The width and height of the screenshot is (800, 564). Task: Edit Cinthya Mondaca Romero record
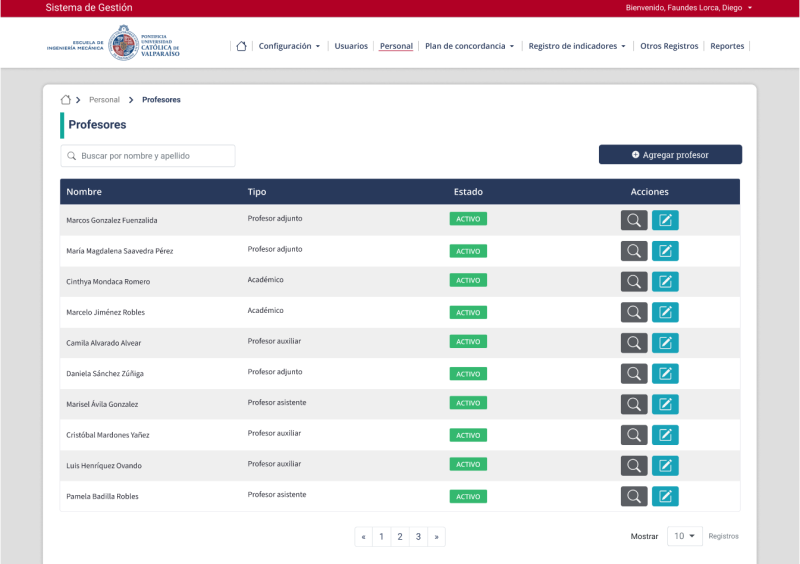(x=665, y=281)
